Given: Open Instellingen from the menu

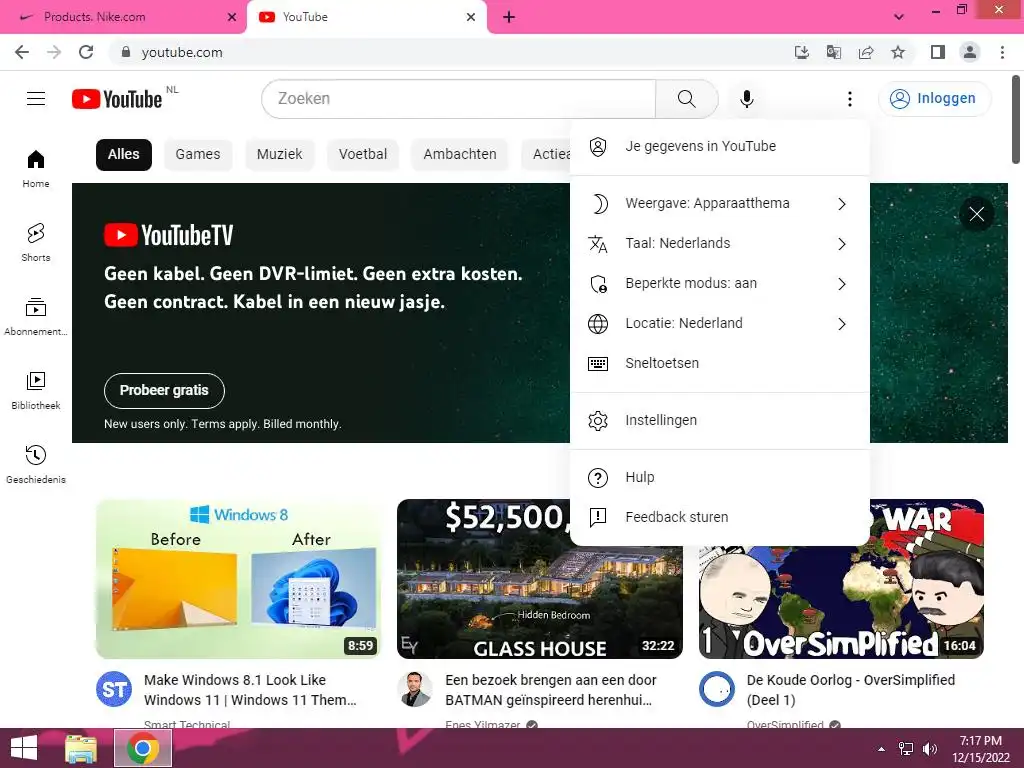Looking at the screenshot, I should 720,420.
